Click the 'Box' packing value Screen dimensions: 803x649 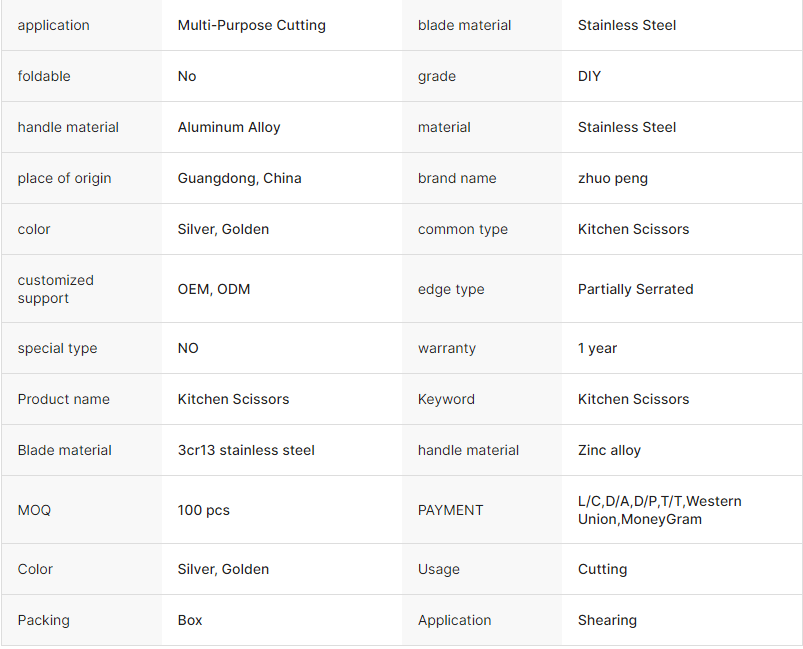click(190, 620)
